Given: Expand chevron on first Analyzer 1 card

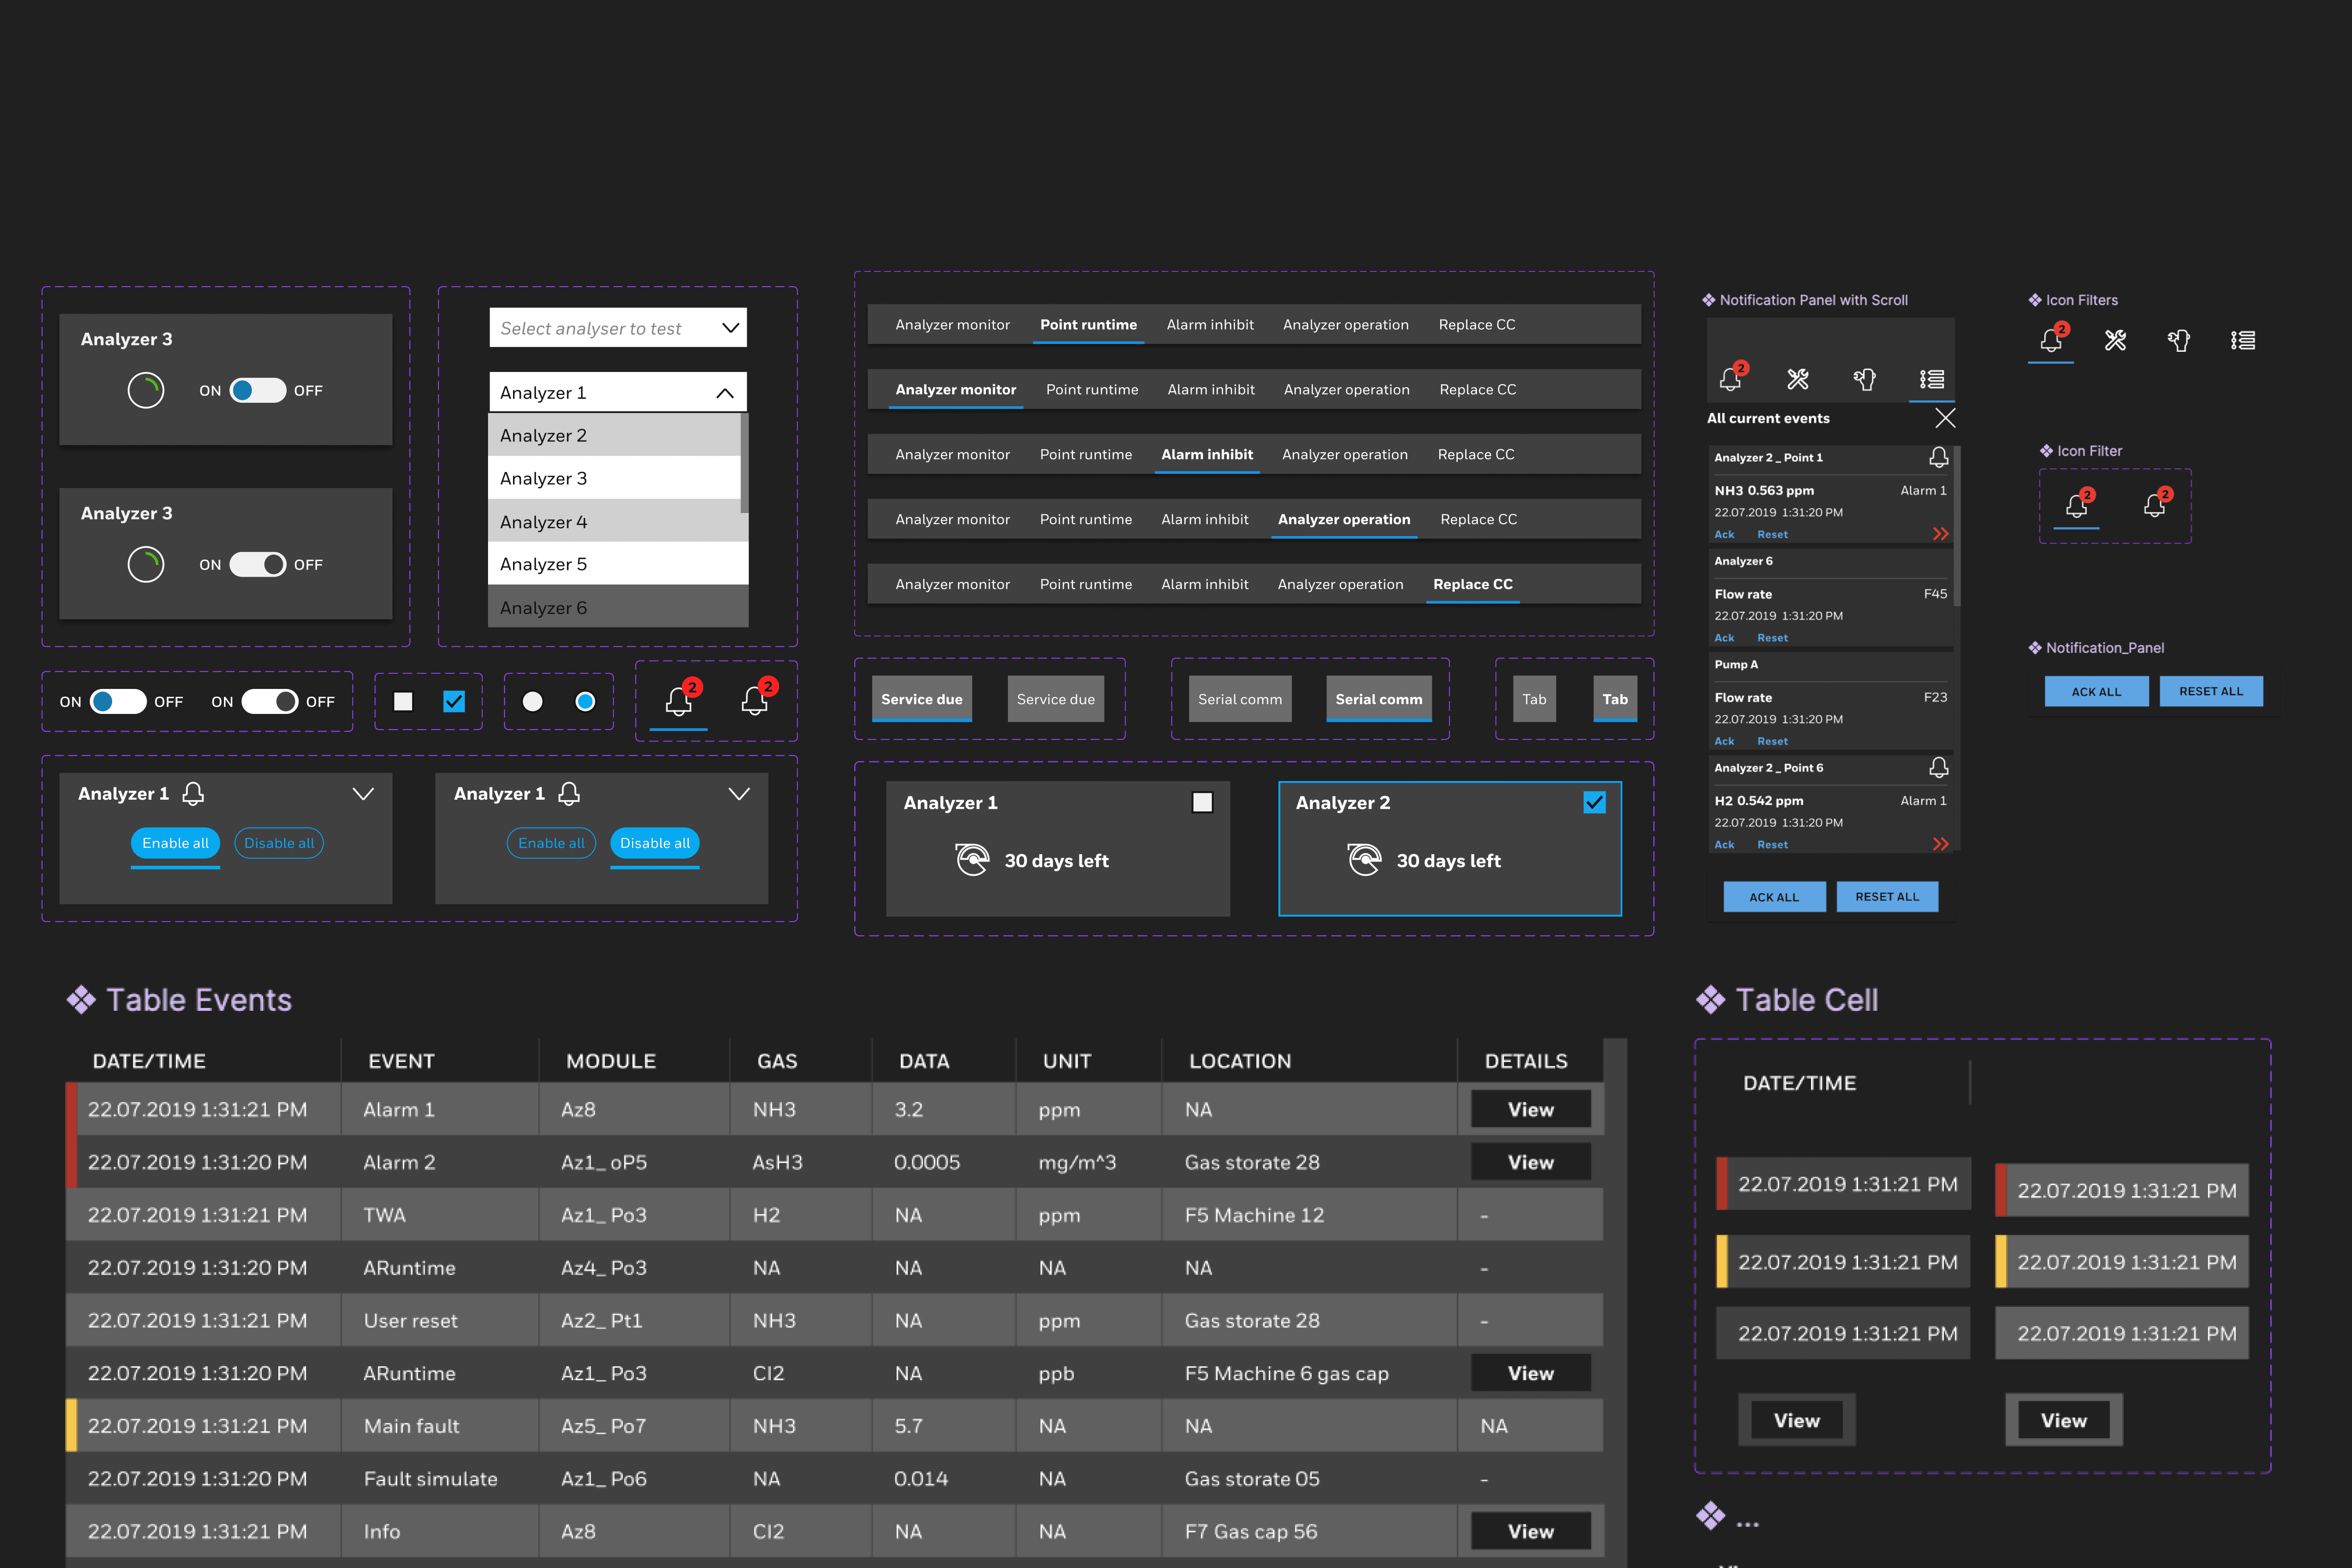Looking at the screenshot, I should point(363,794).
